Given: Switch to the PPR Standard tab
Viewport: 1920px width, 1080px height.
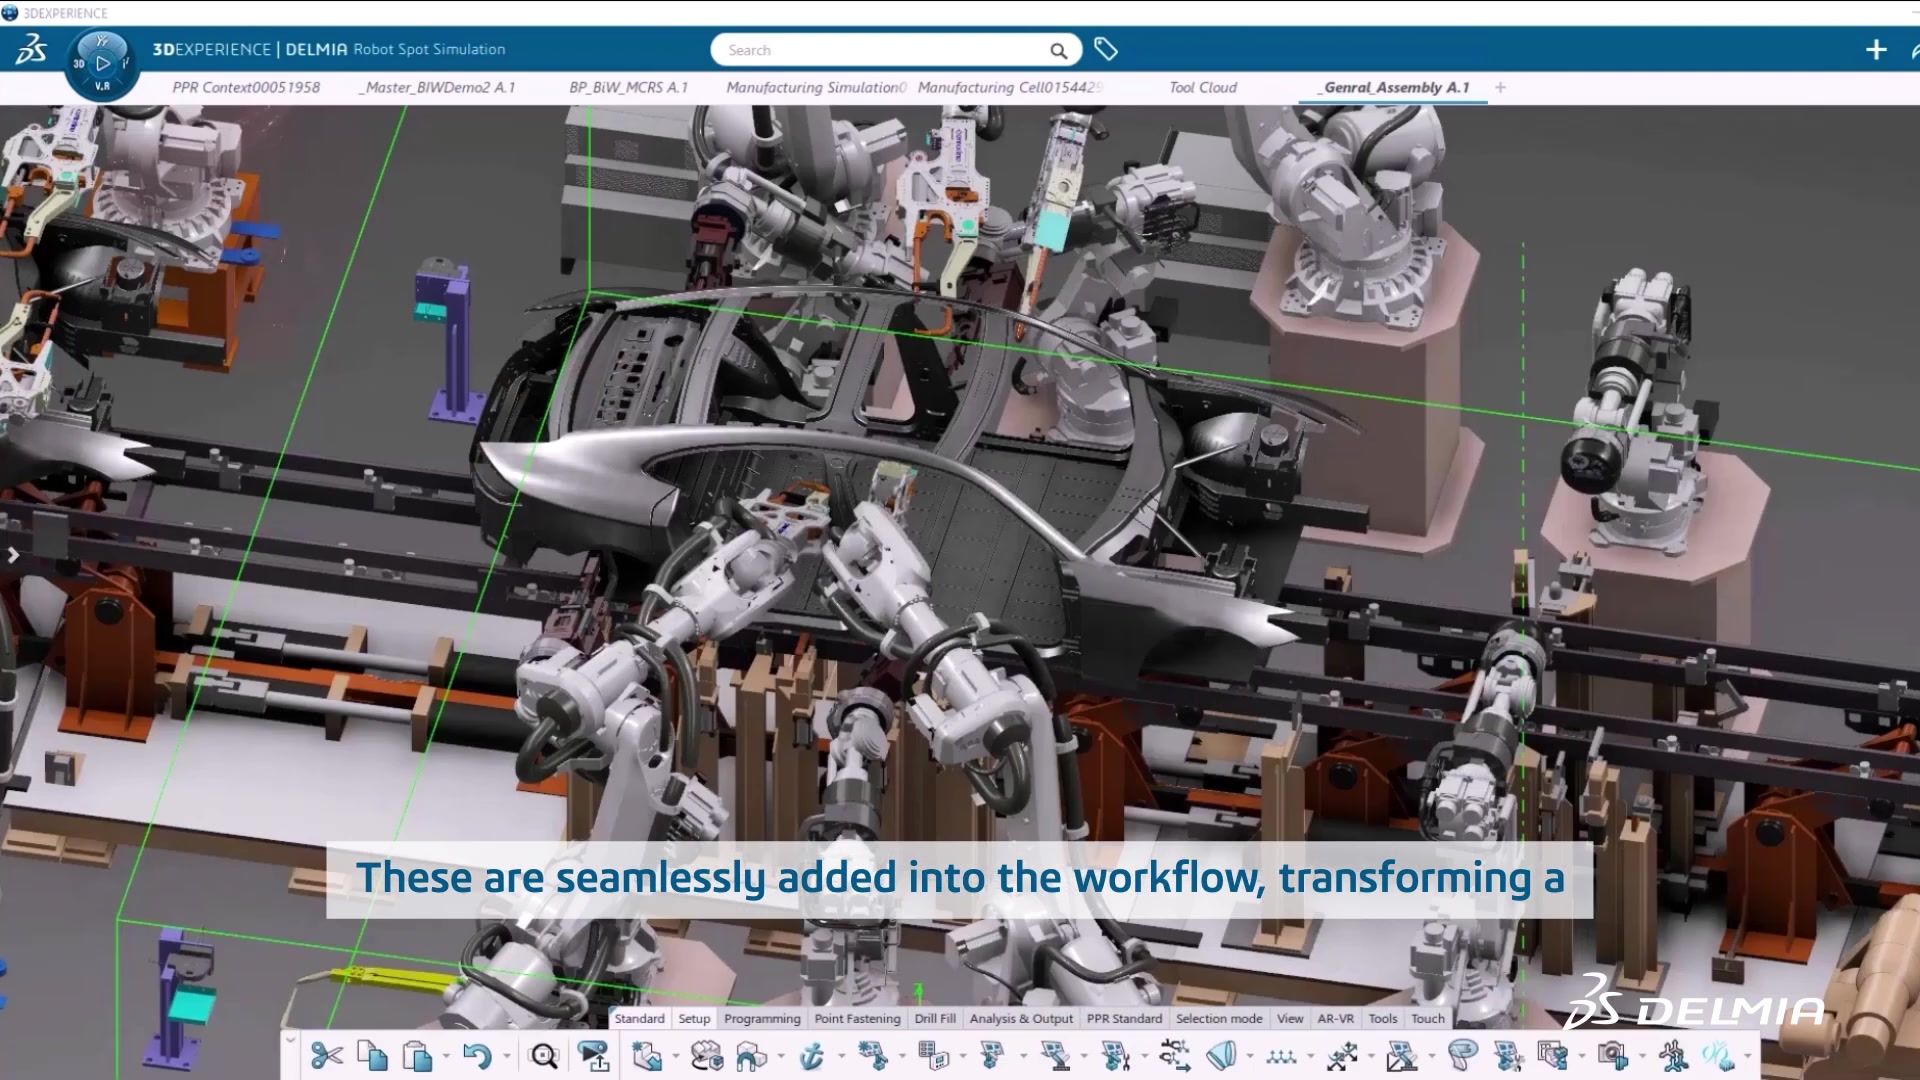Looking at the screenshot, I should click(x=1124, y=1018).
